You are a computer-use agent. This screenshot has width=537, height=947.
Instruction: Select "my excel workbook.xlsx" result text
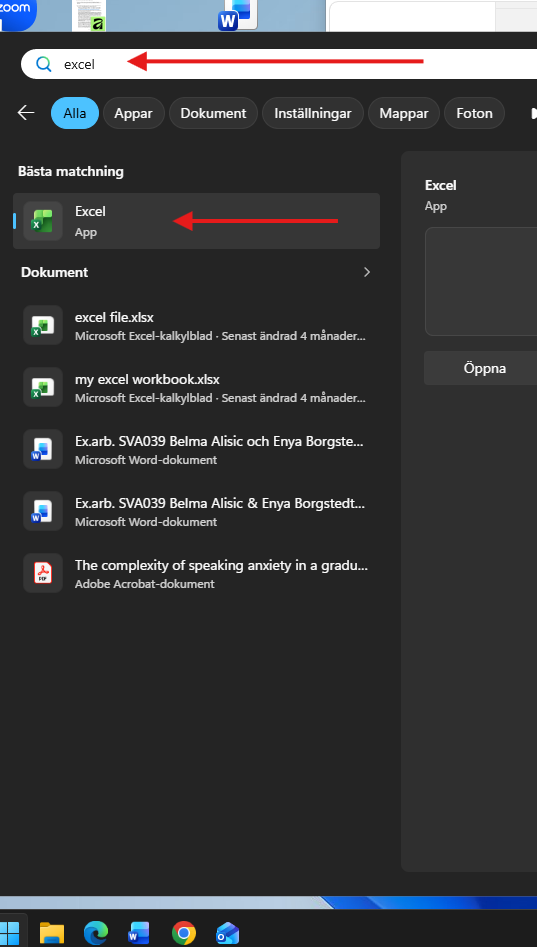[x=147, y=380]
